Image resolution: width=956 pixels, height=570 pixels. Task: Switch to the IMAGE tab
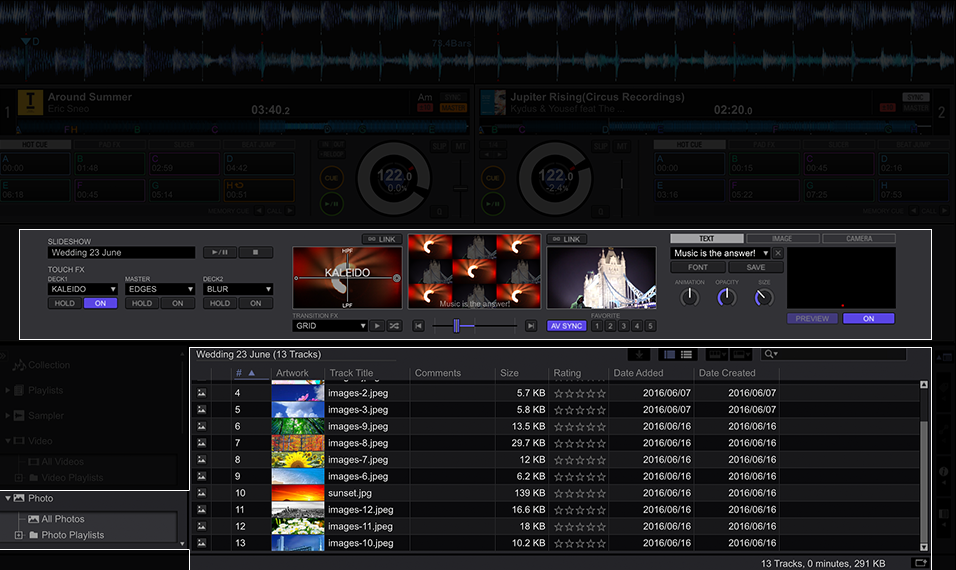coord(782,238)
